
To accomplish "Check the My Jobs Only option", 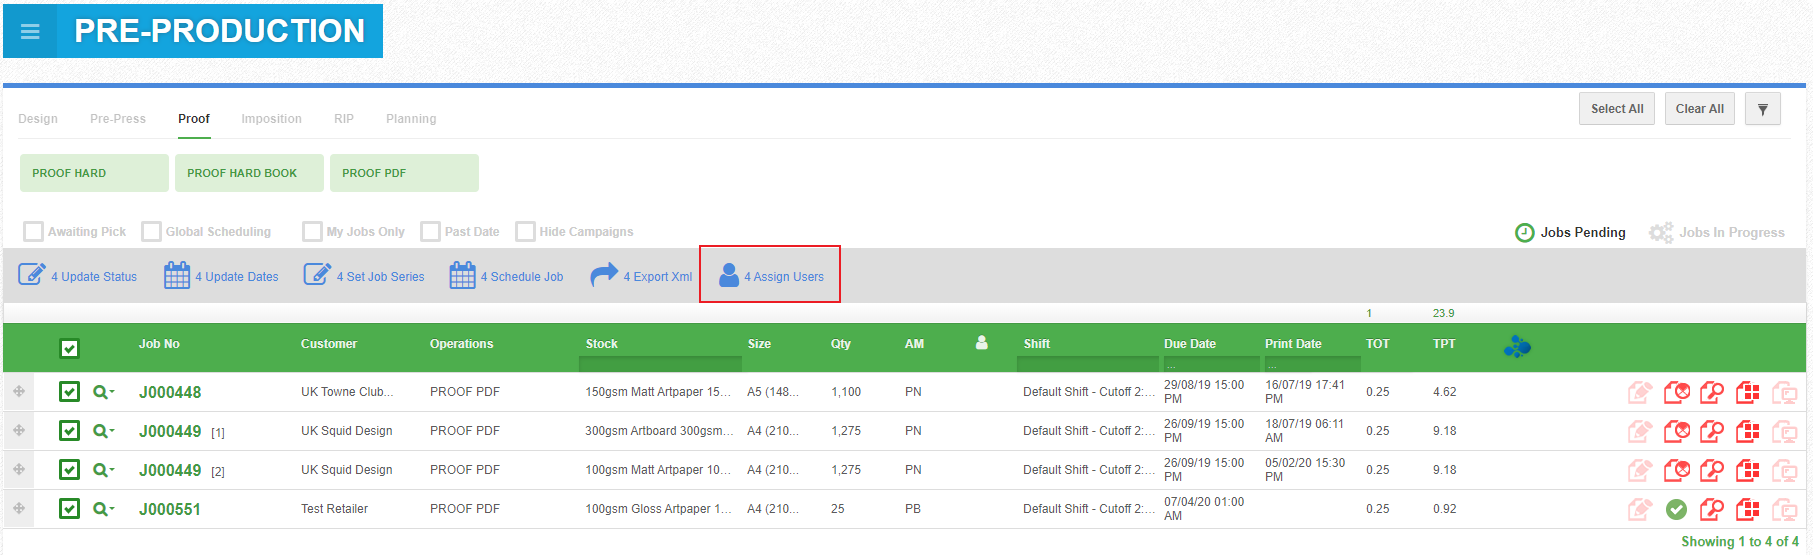I will pyautogui.click(x=312, y=231).
